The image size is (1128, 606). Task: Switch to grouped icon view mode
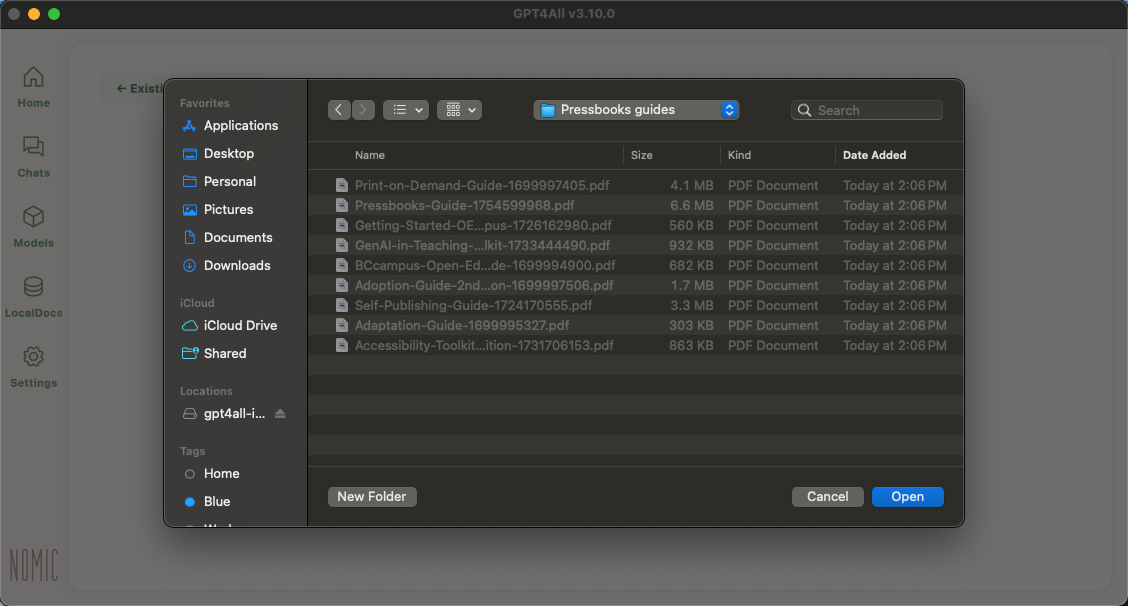click(452, 110)
